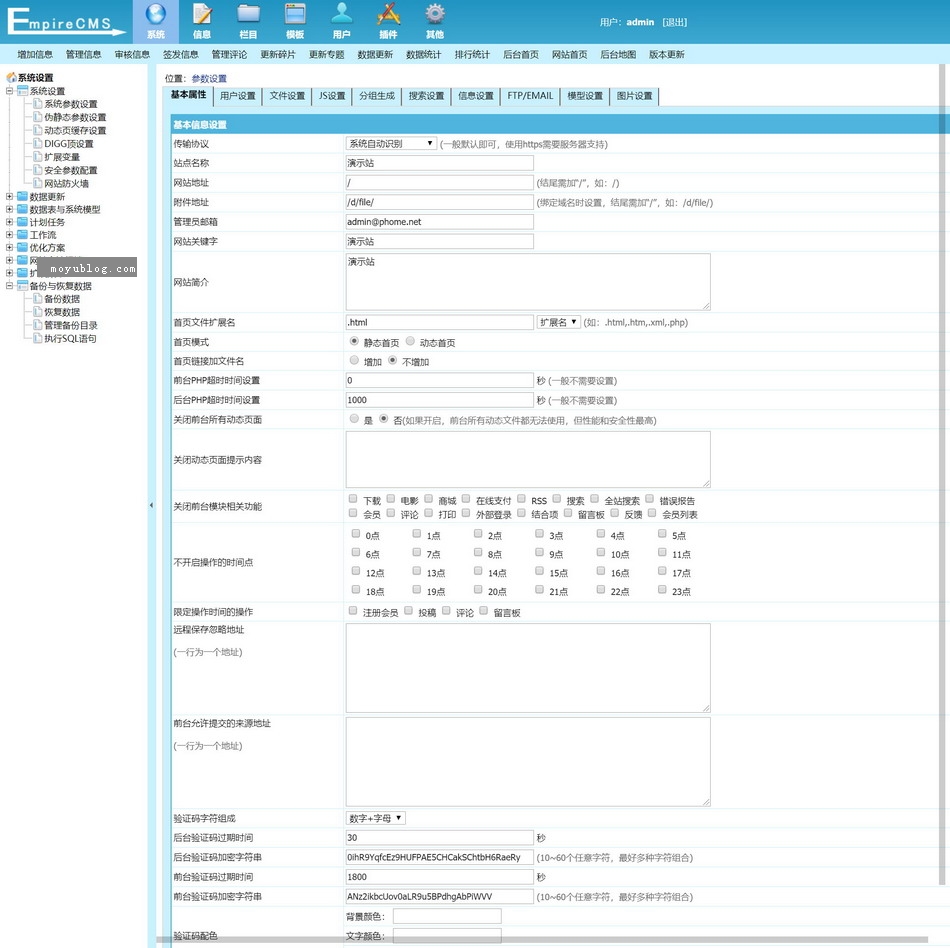Viewport: 950px width, 948px height.
Task: Click the 站点名称 input field
Action: [440, 163]
